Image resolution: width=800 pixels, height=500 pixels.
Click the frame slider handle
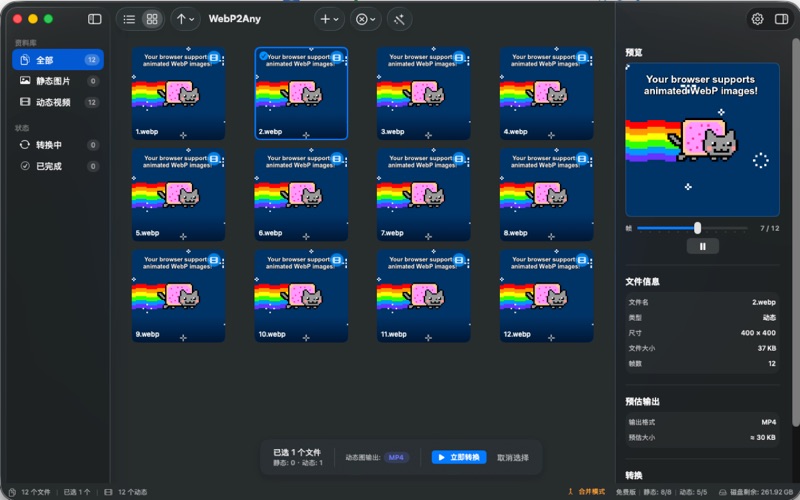(697, 228)
